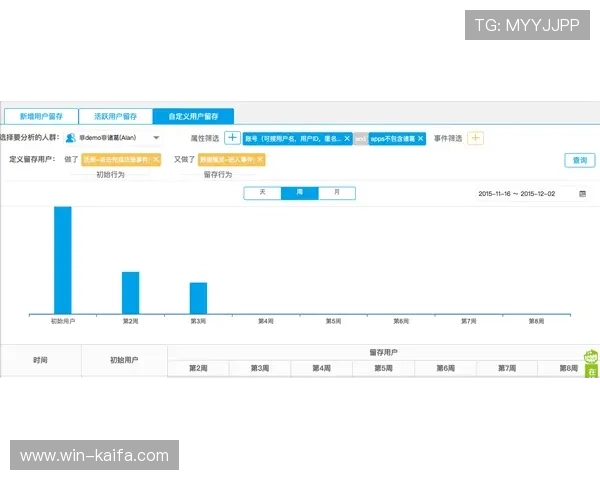This screenshot has height=480, width=600.
Task: Click the 第4周 table column header
Action: 321,368
